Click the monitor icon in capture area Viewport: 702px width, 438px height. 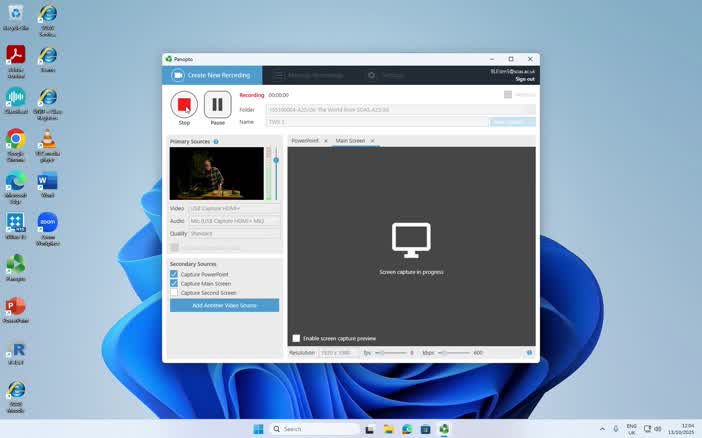(x=411, y=240)
